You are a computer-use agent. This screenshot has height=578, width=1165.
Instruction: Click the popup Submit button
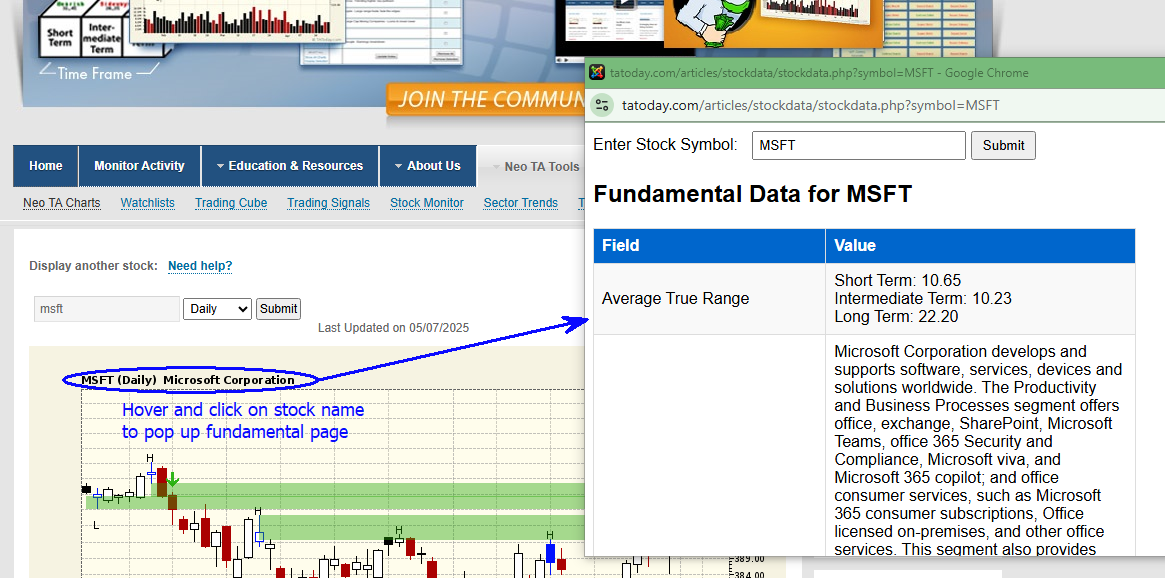(1003, 146)
